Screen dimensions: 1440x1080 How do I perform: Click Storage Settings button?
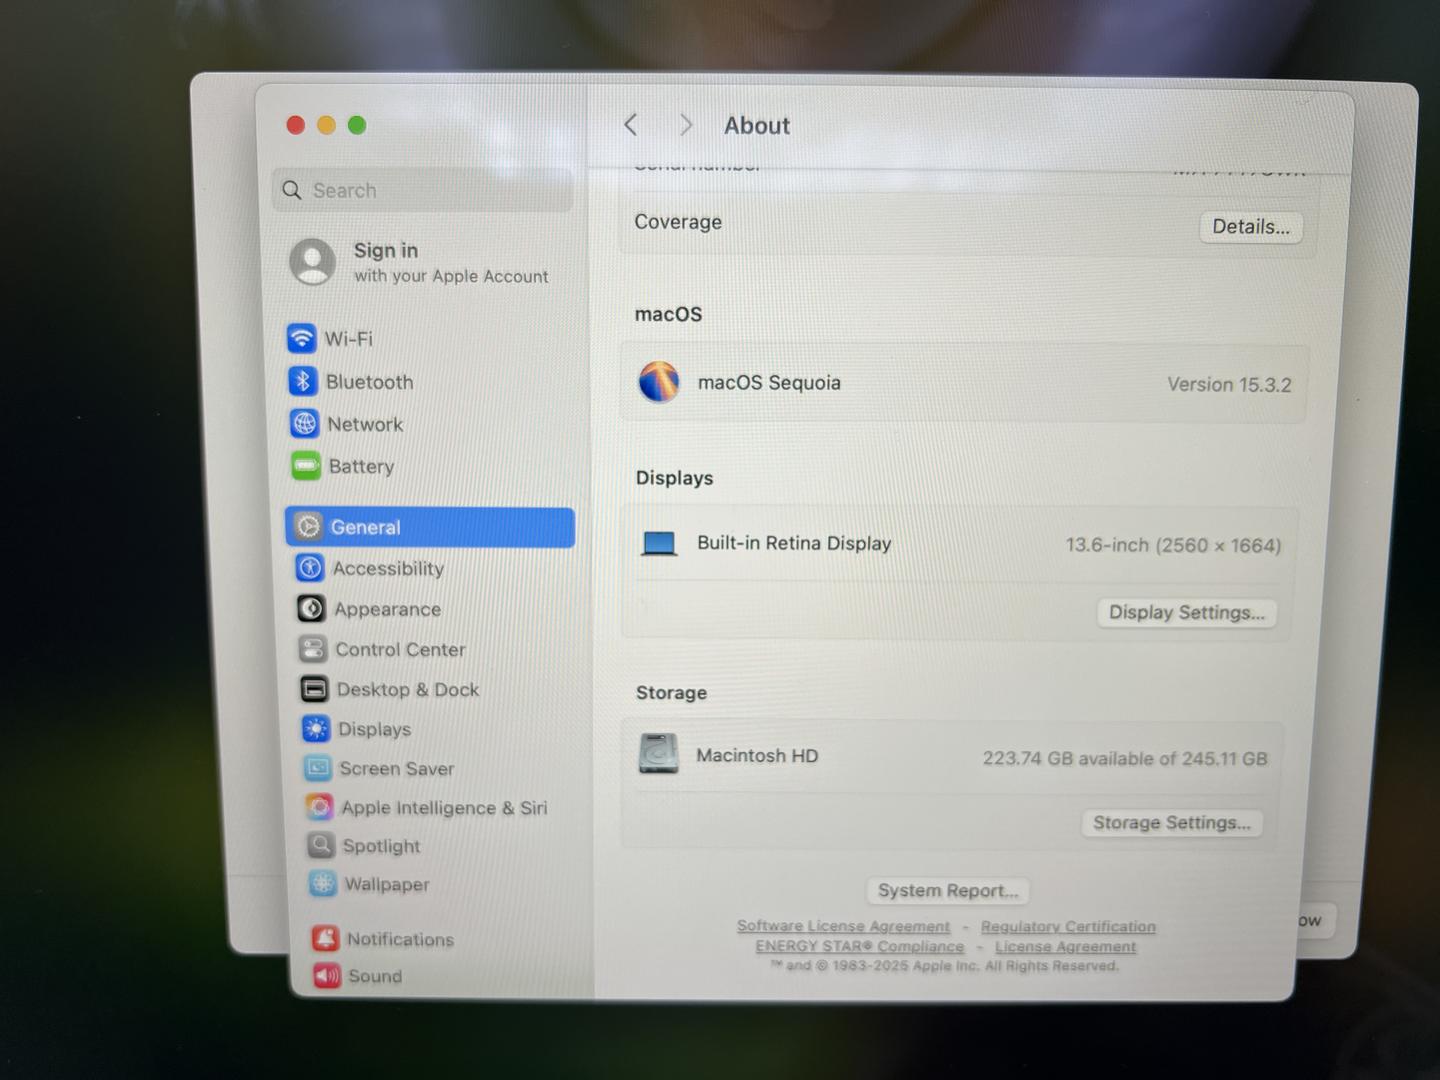coord(1171,823)
